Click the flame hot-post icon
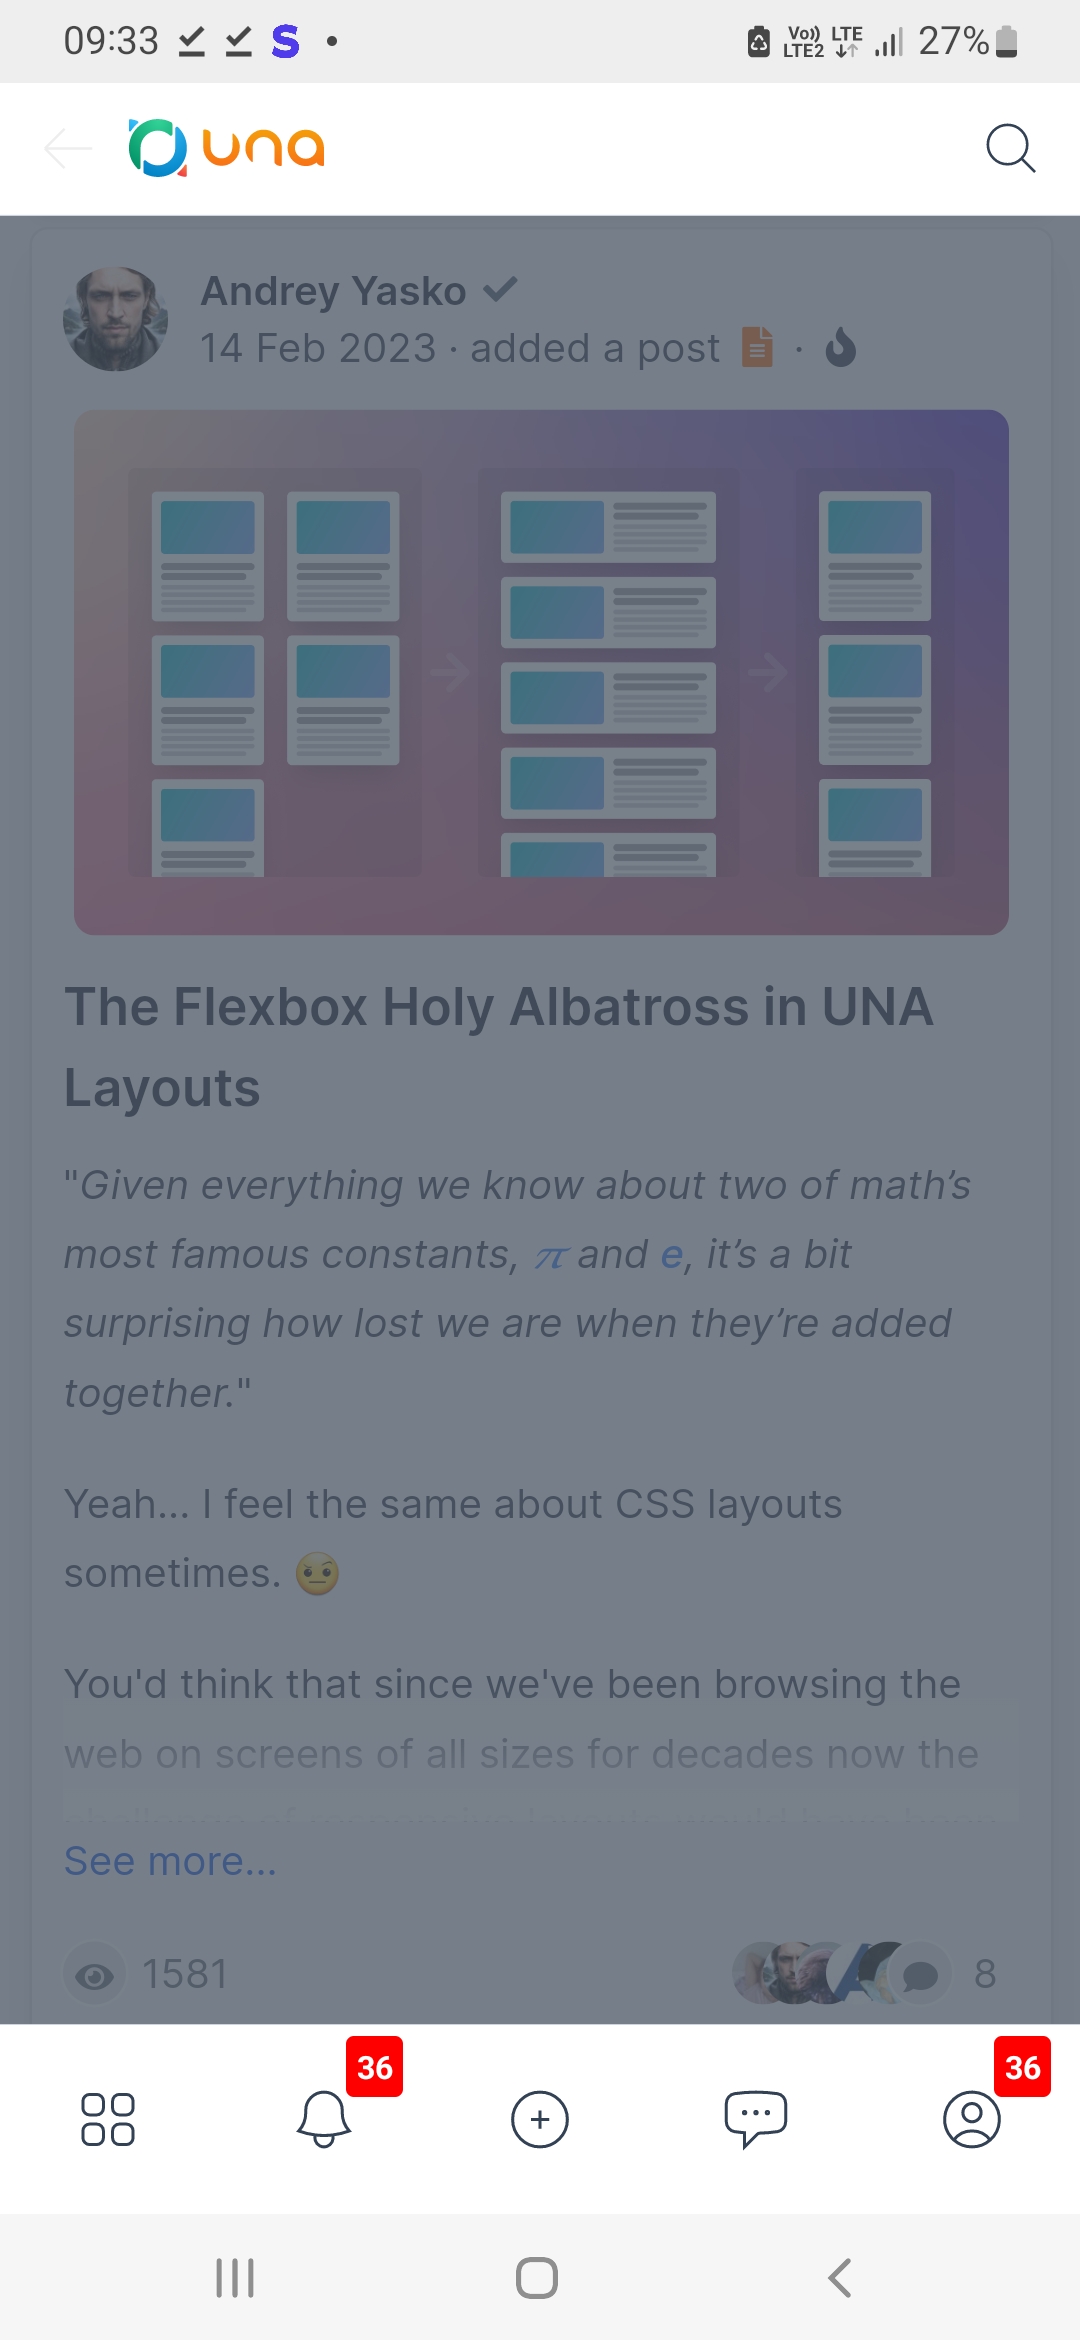Viewport: 1080px width, 2340px height. [x=841, y=349]
